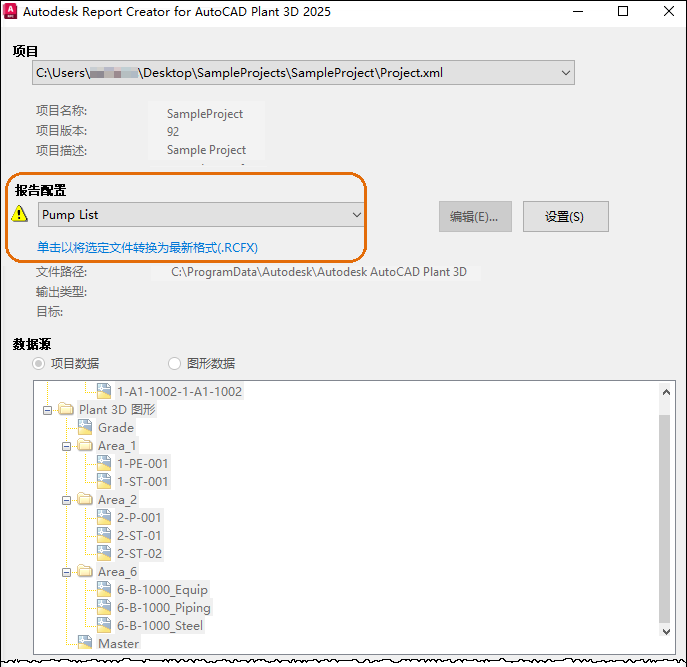Select the 1-A1-1002-1-A1-1002 tree item
The image size is (687, 667).
(180, 391)
